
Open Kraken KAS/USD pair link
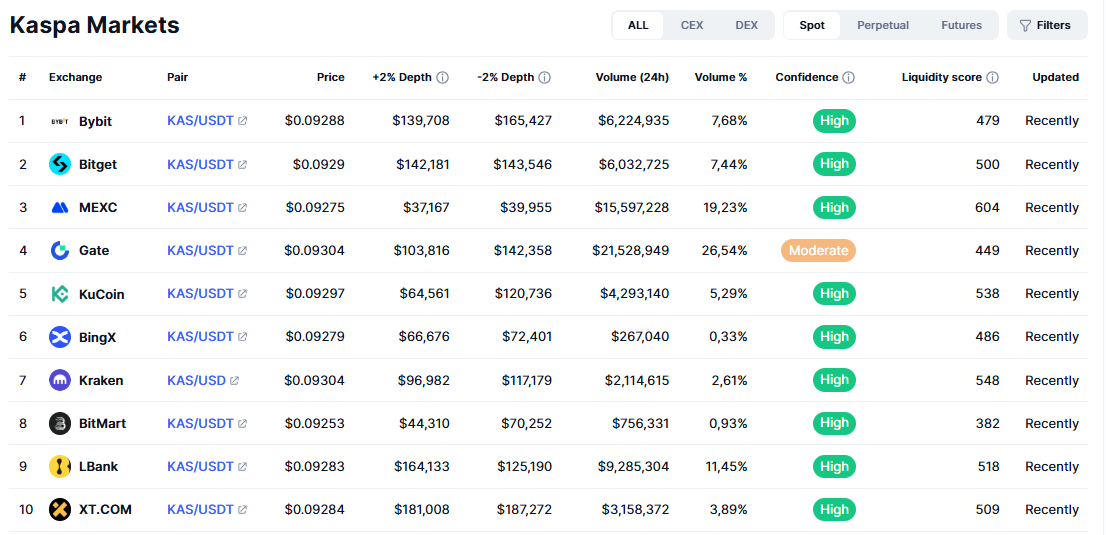coord(196,380)
